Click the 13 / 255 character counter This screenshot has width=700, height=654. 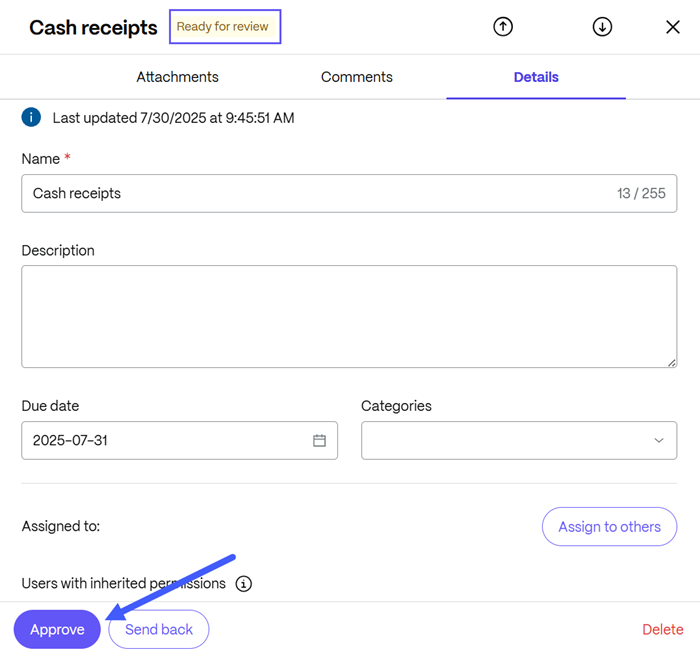641,193
